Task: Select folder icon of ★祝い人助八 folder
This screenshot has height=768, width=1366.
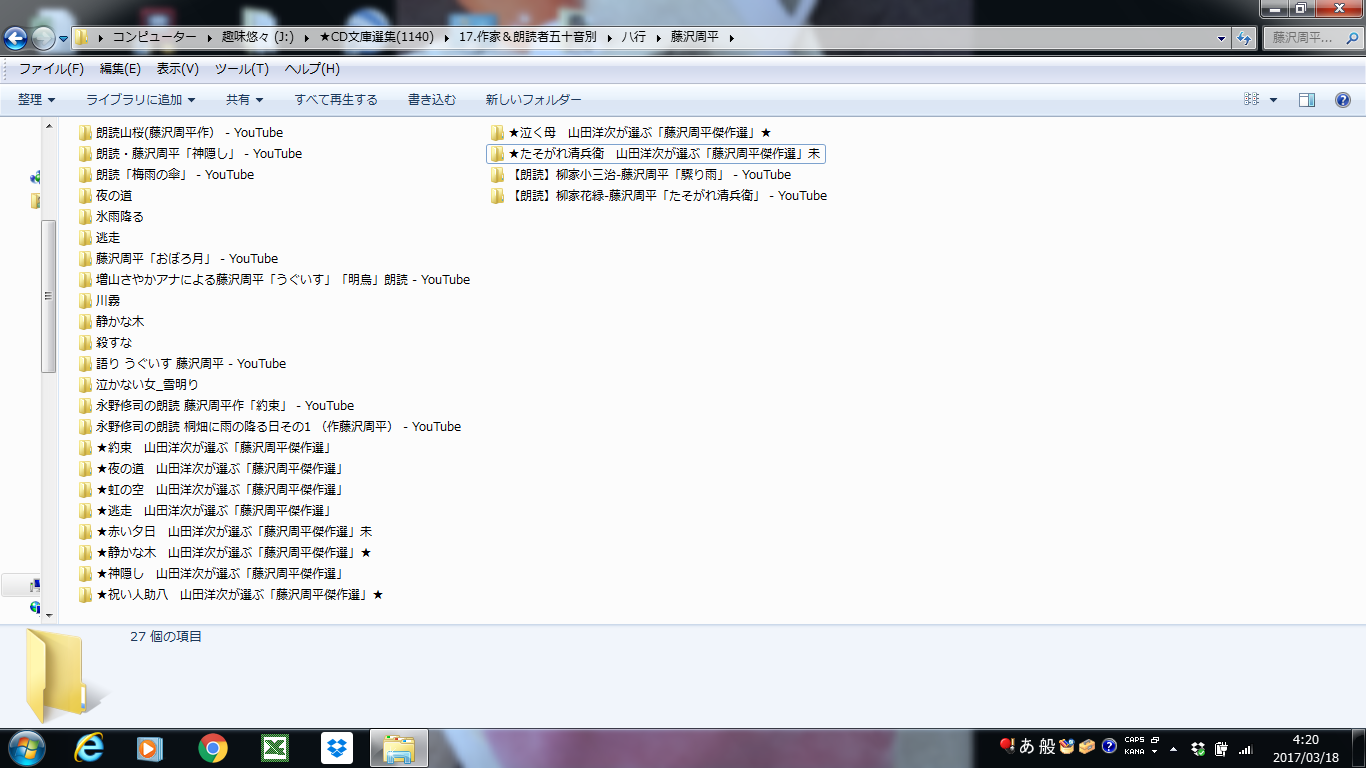Action: [85, 594]
